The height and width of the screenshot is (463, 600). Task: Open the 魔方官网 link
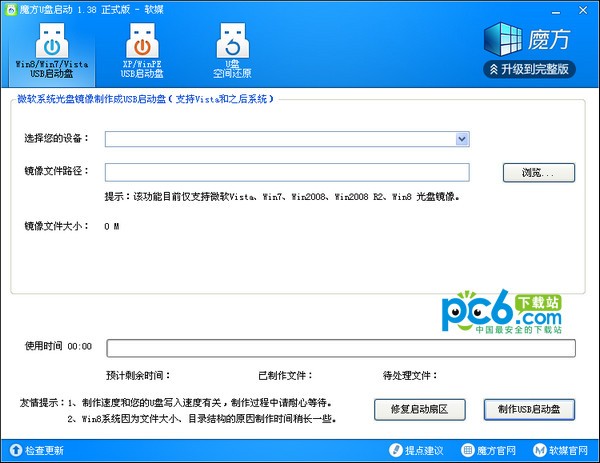pos(489,450)
